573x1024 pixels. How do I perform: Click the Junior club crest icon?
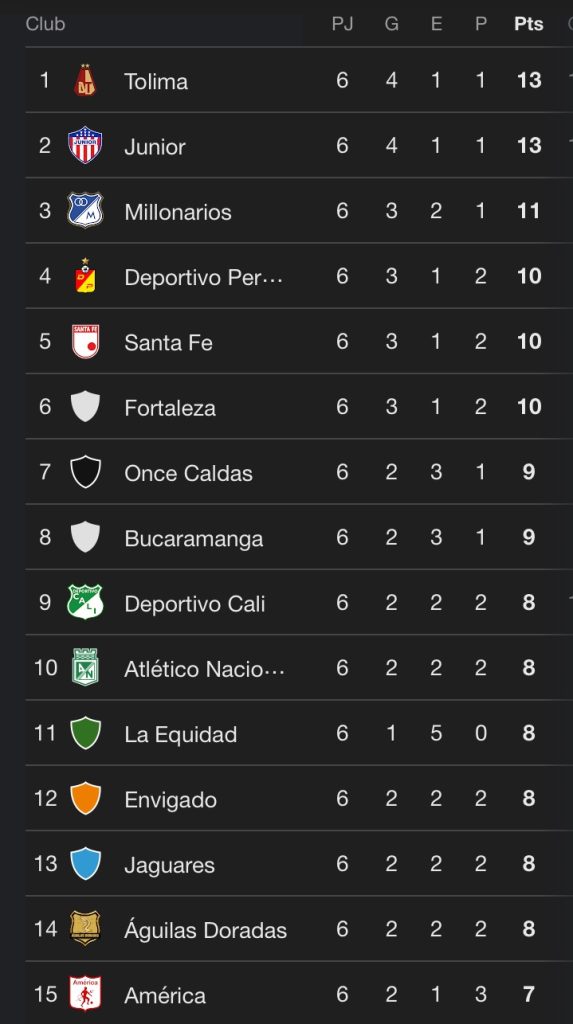(85, 145)
